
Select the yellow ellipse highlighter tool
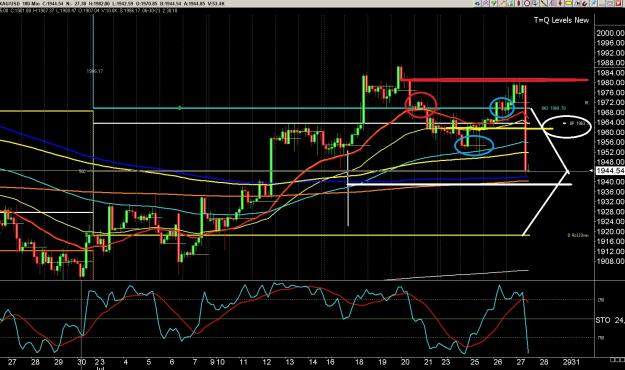point(568,3)
